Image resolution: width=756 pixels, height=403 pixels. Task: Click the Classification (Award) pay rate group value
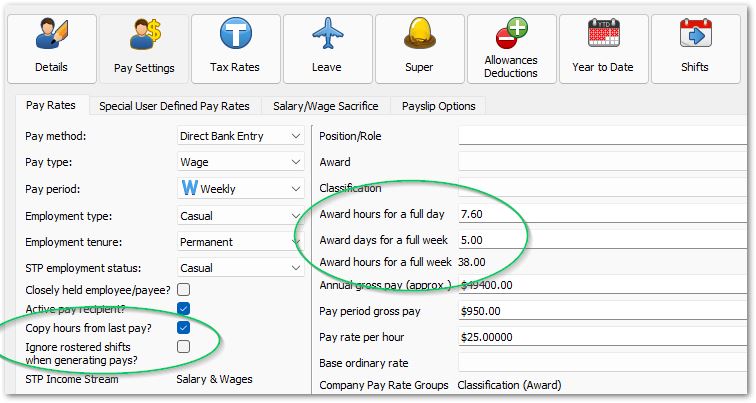pyautogui.click(x=510, y=385)
